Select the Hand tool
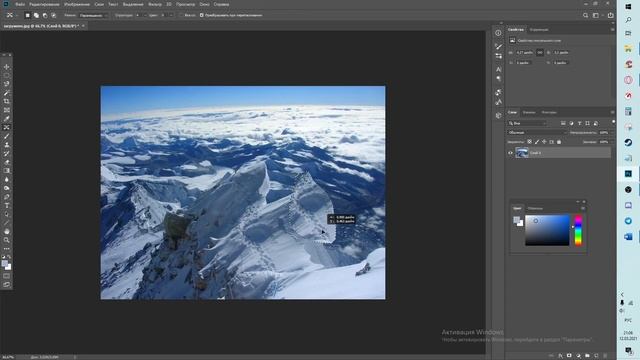 tap(7, 231)
